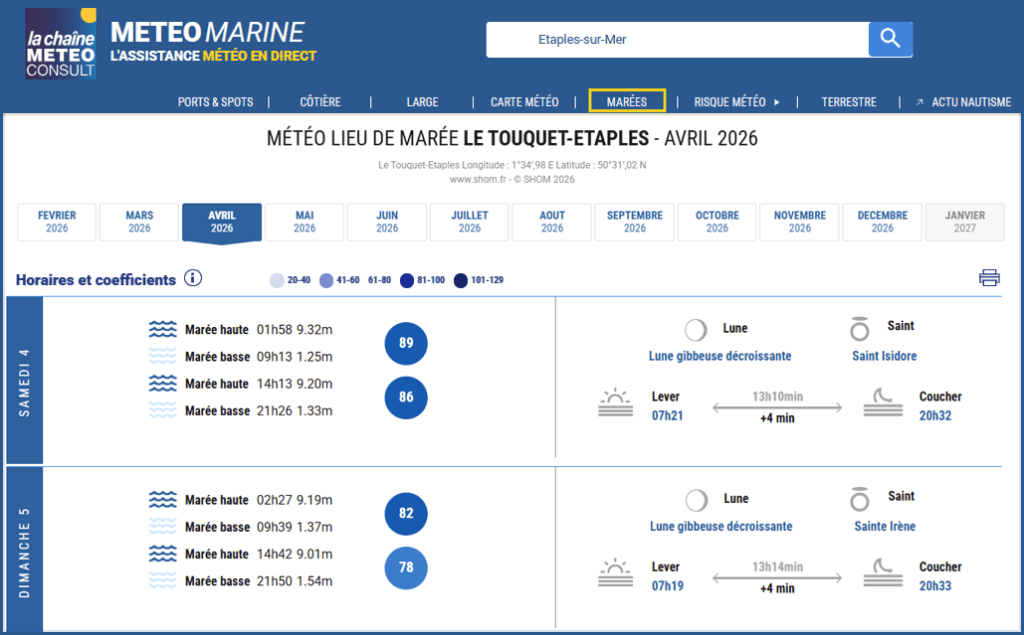Image resolution: width=1024 pixels, height=635 pixels.
Task: Open the Actu Nautisme external link
Action: coord(962,102)
